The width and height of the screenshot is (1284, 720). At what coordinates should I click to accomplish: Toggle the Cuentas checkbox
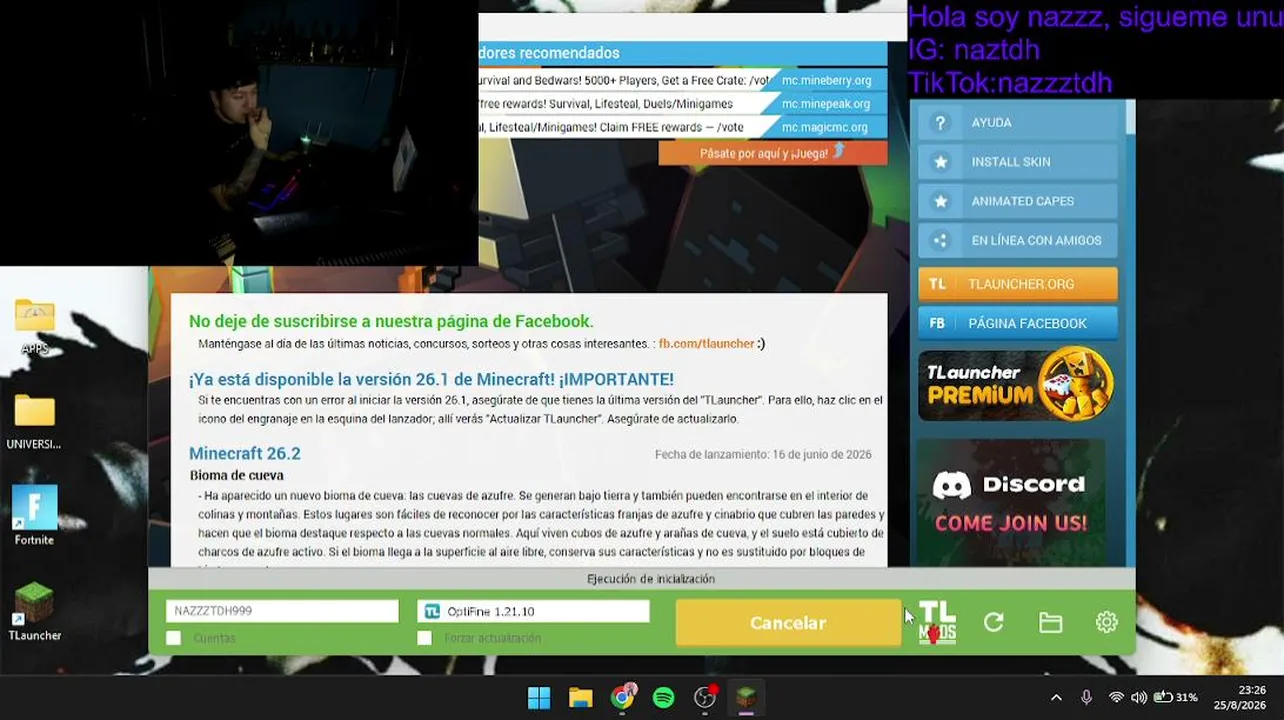174,638
